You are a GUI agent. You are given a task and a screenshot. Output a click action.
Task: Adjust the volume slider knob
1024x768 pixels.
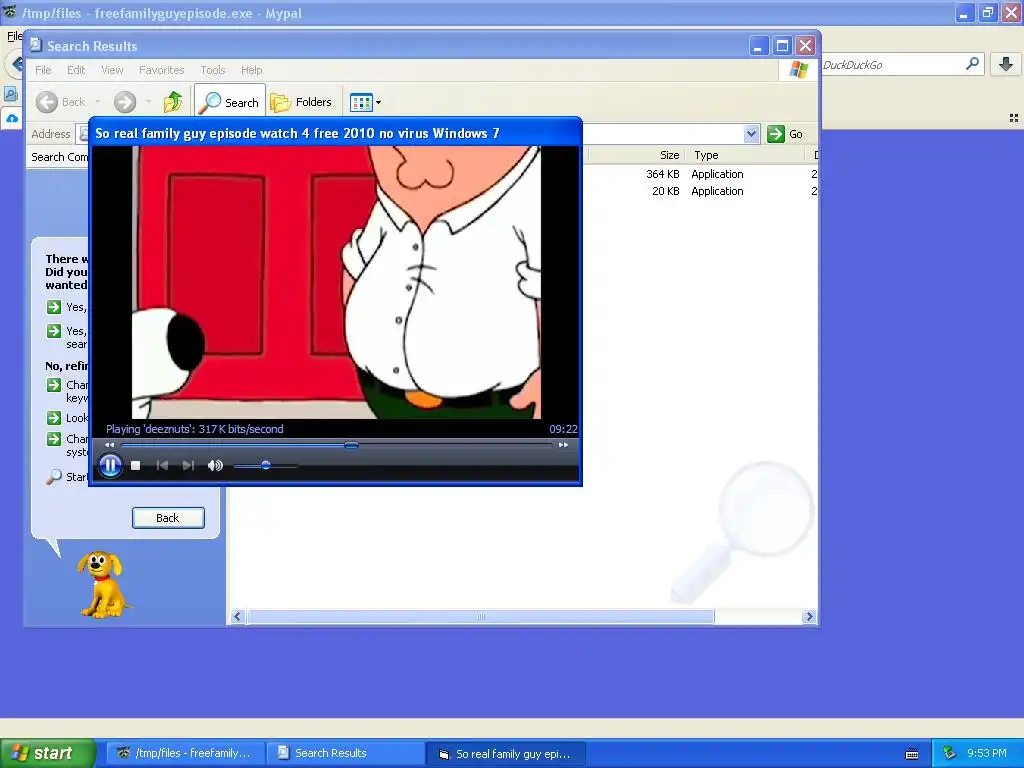(x=266, y=466)
